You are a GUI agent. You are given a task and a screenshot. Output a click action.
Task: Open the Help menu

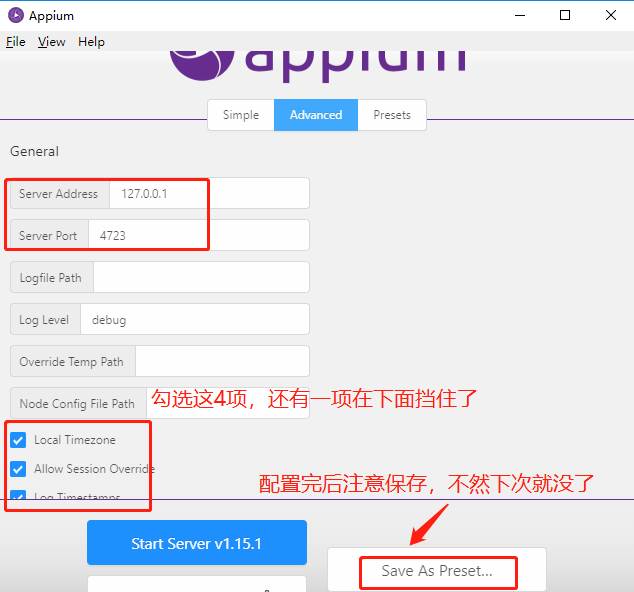click(91, 42)
